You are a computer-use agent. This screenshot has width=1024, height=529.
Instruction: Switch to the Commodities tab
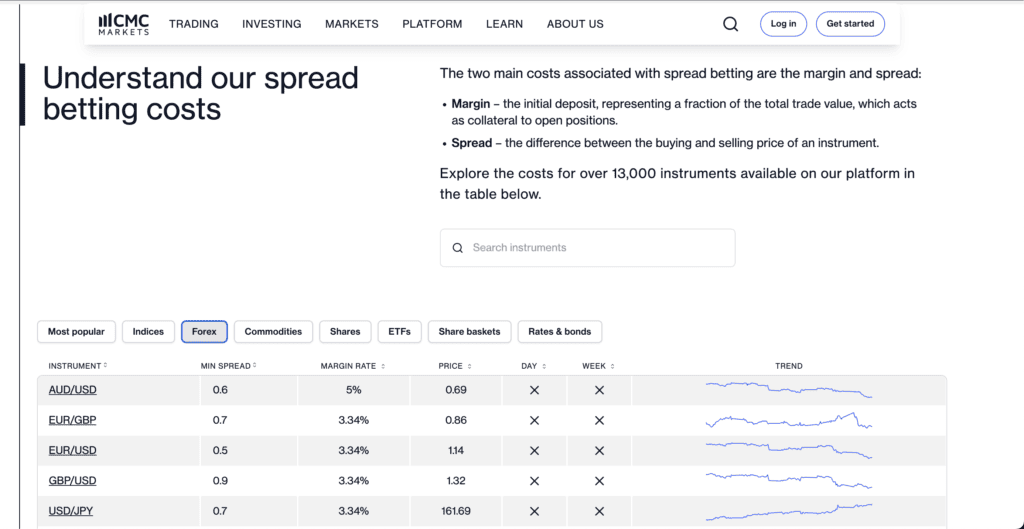[273, 332]
